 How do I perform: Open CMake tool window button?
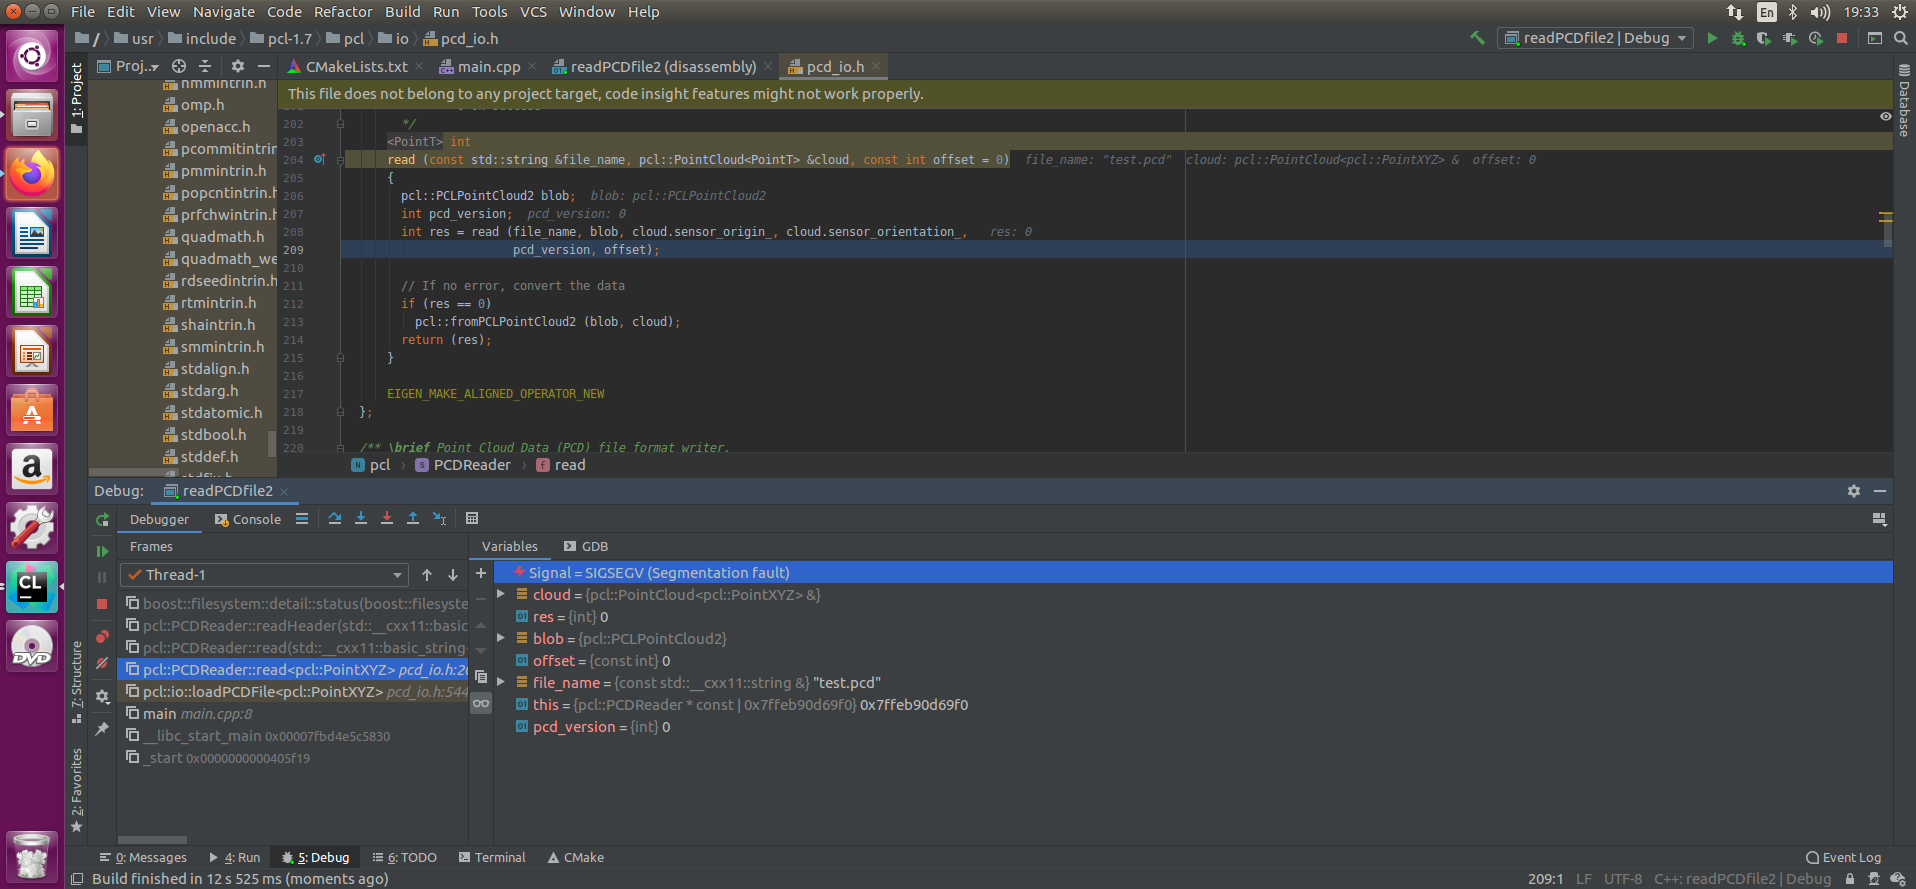click(x=576, y=857)
